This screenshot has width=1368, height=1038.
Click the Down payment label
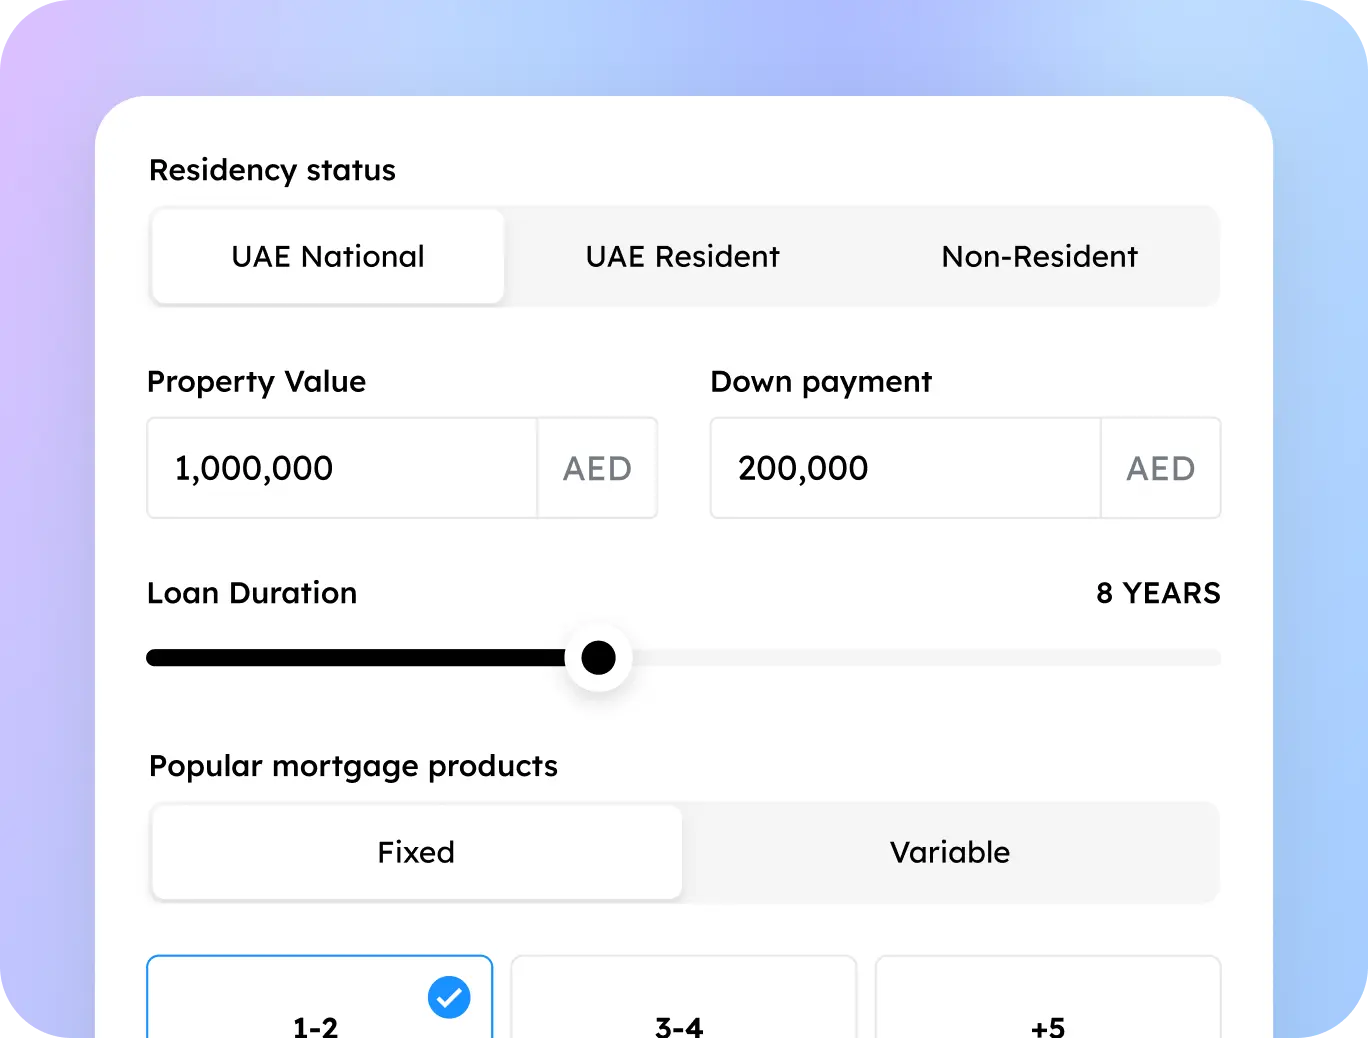[820, 382]
